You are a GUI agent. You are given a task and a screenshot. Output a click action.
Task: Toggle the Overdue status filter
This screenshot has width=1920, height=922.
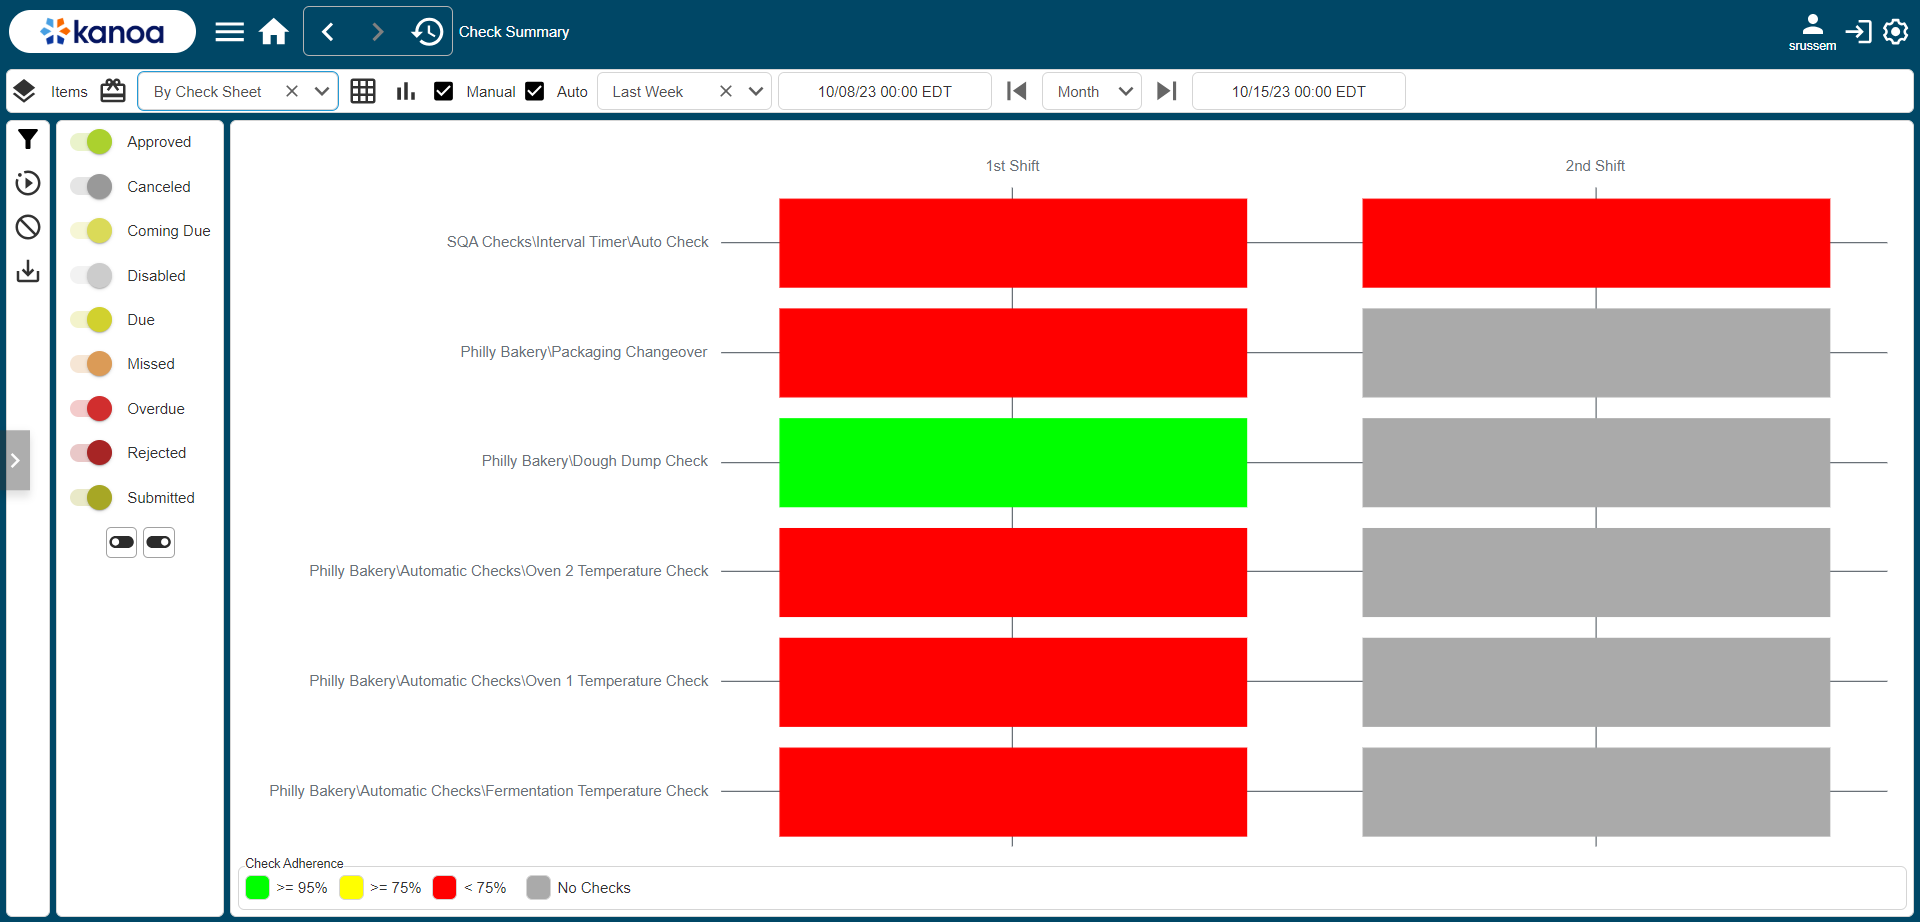click(92, 409)
